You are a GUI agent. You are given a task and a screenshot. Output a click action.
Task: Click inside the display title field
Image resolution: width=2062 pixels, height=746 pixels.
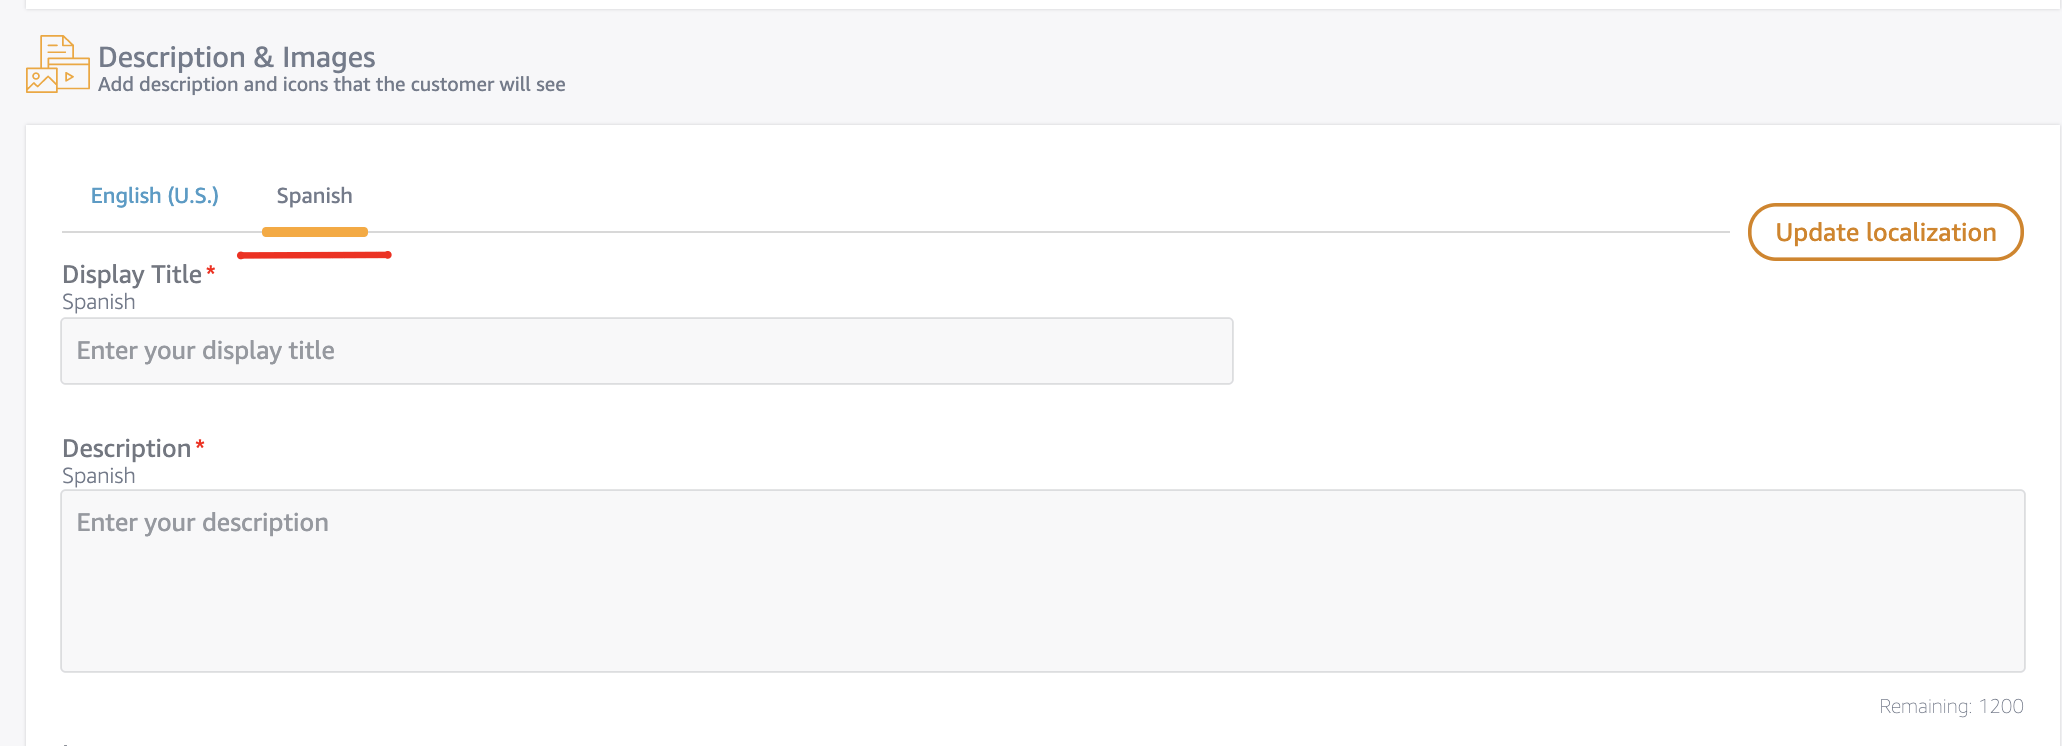[646, 351]
